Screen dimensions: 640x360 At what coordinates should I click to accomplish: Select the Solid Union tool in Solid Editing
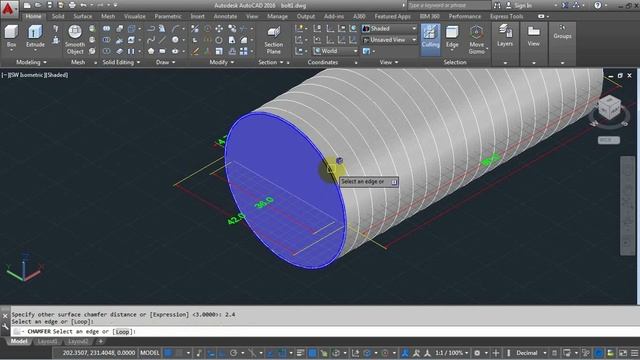[x=107, y=29]
